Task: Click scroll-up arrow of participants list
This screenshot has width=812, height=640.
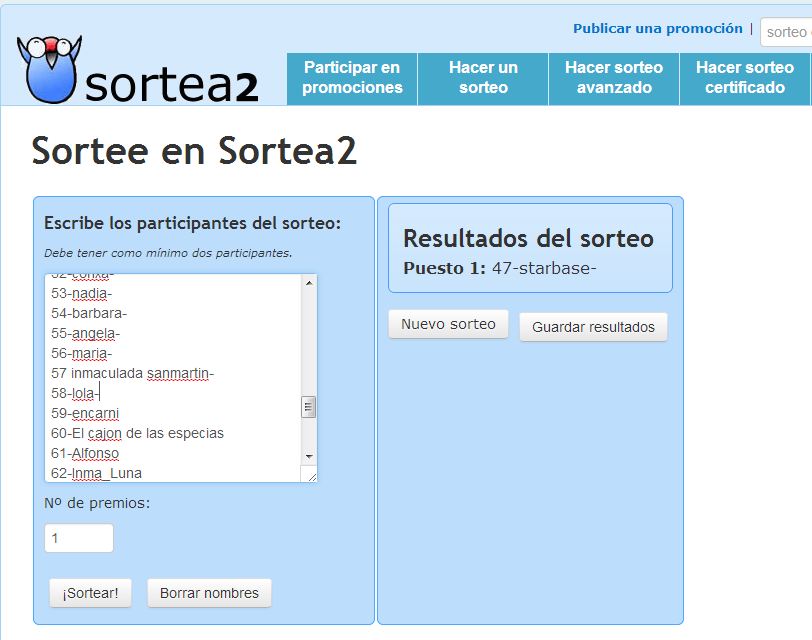Action: (x=309, y=283)
